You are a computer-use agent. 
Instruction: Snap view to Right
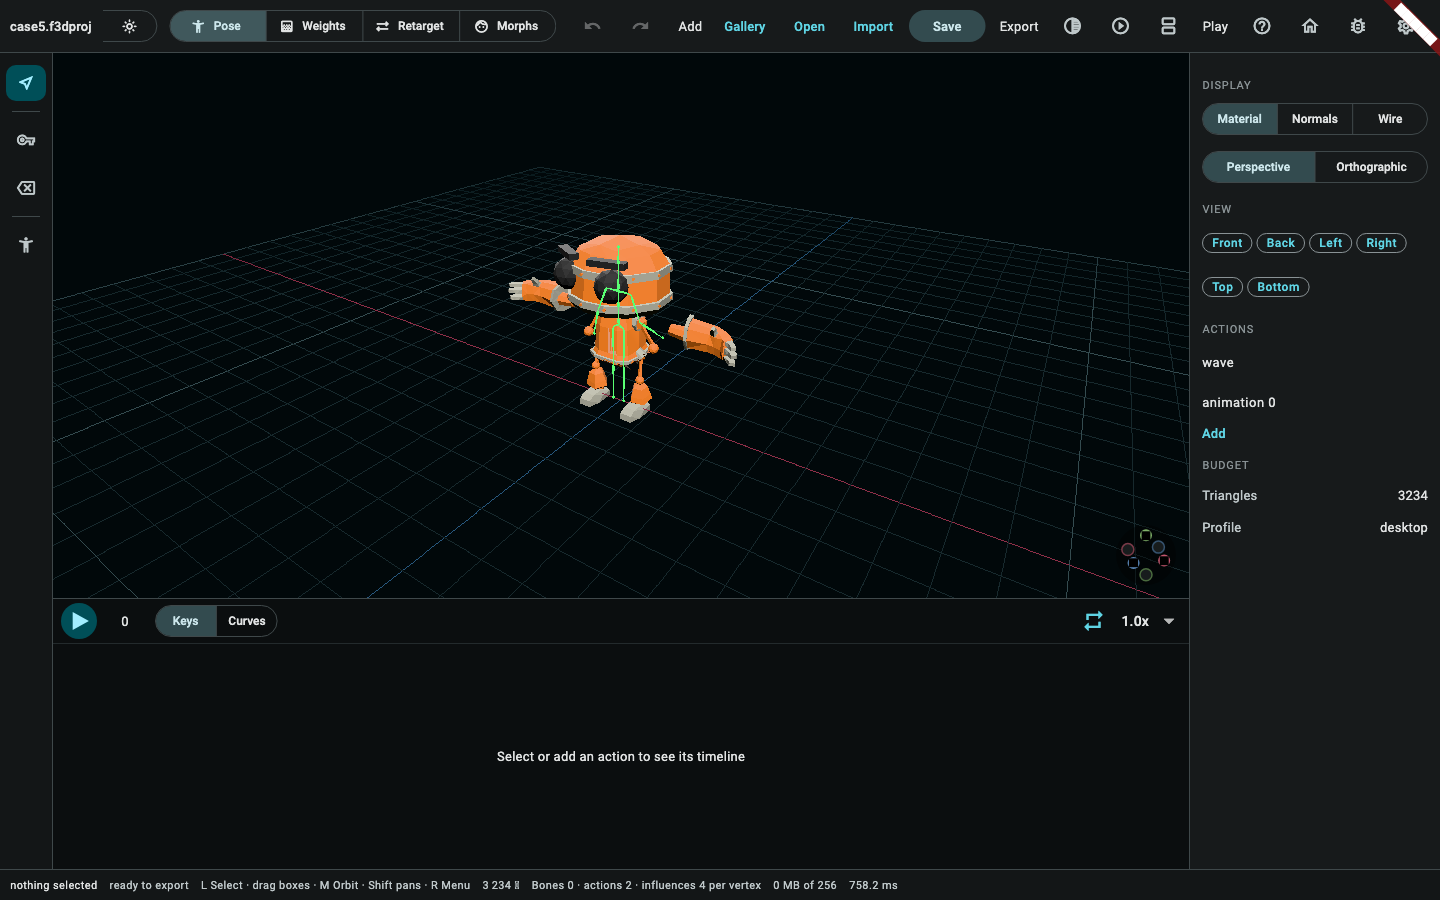click(x=1381, y=243)
